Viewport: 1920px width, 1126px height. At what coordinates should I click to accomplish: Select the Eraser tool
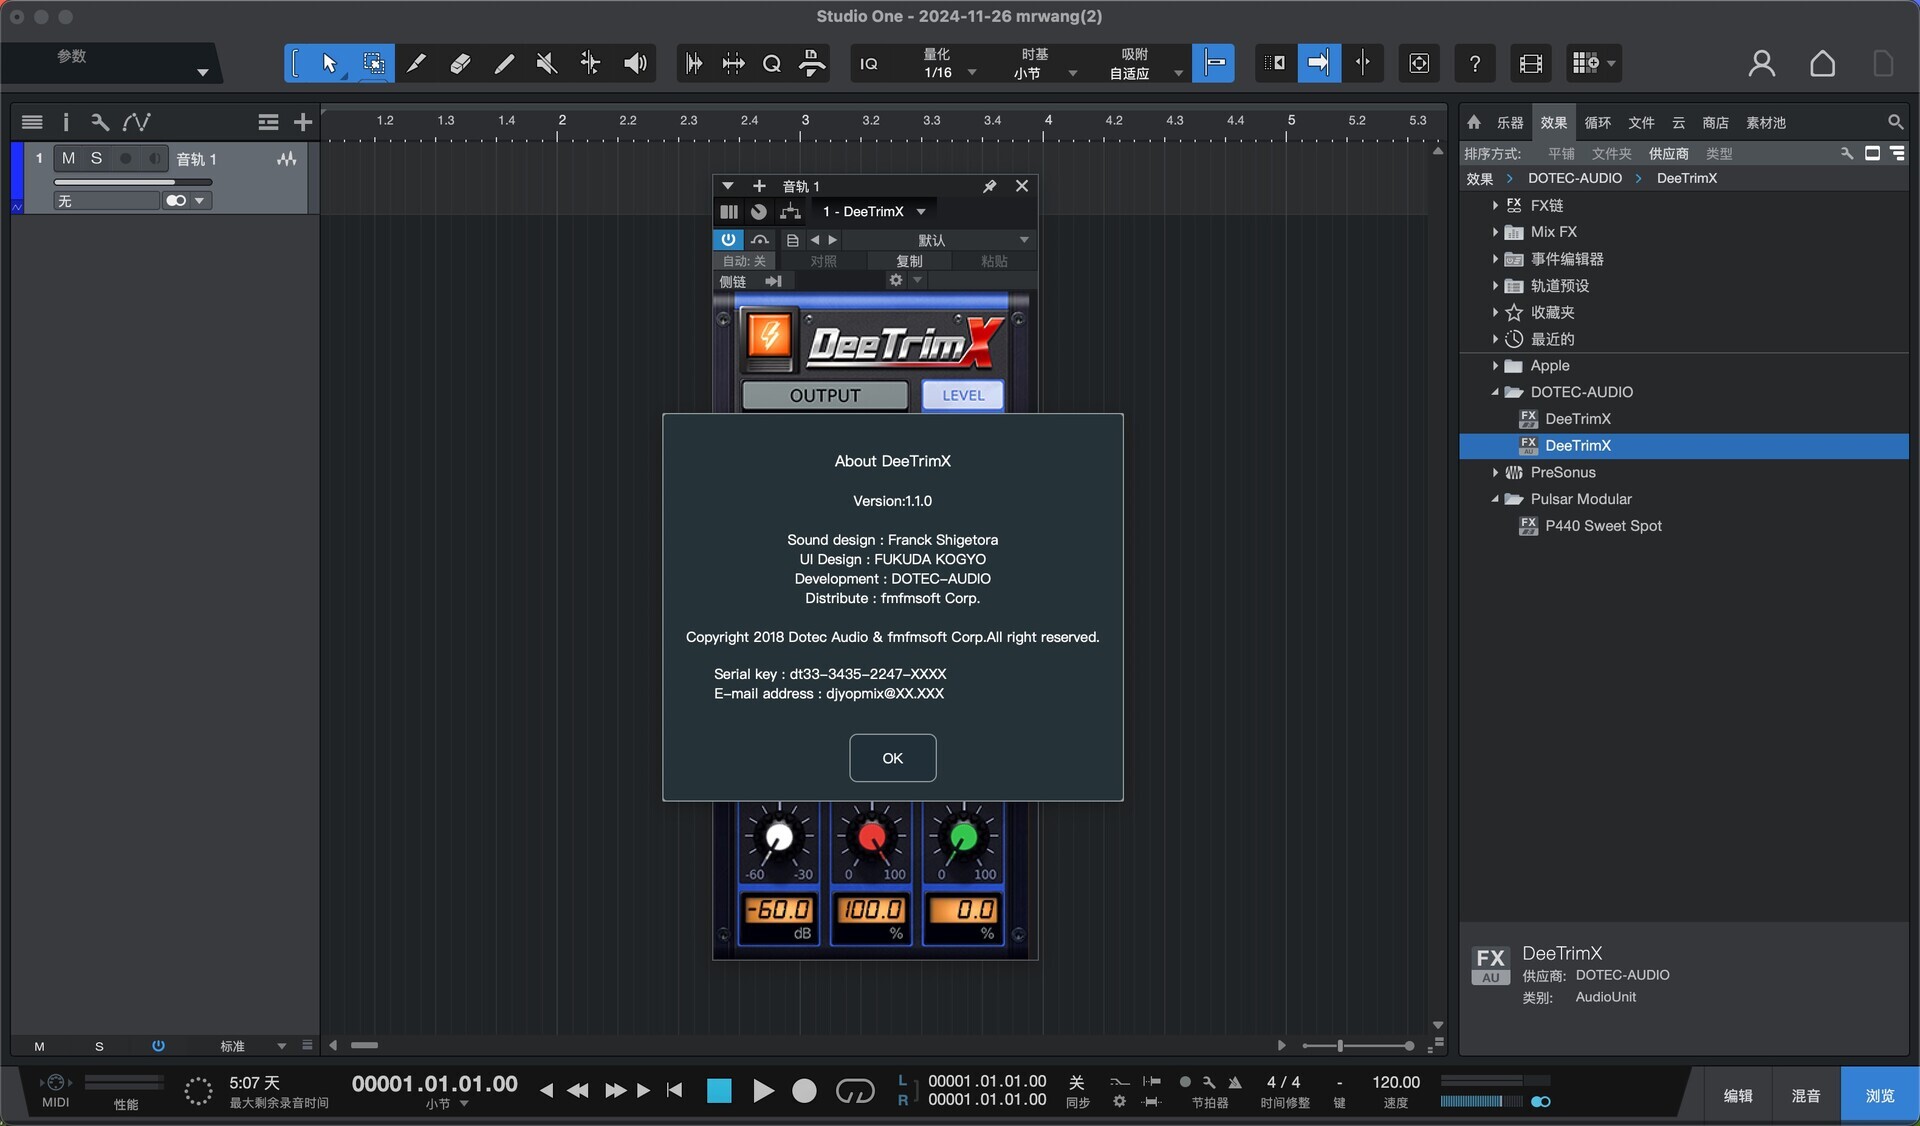coord(460,64)
